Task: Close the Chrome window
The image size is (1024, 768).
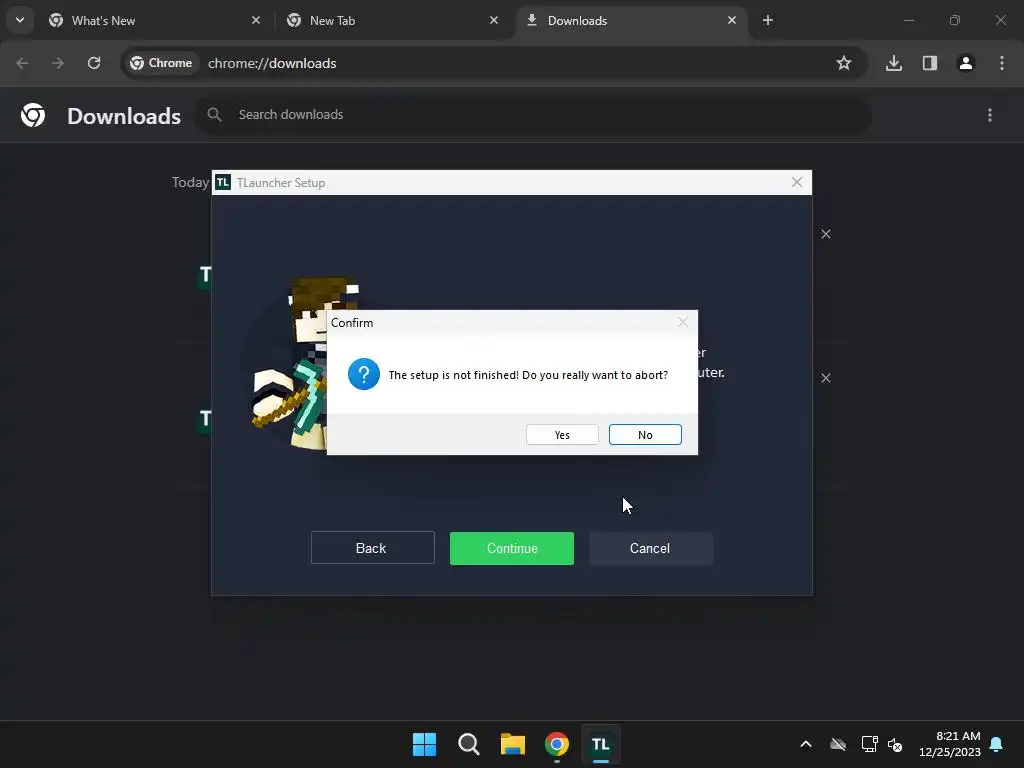Action: point(1000,20)
